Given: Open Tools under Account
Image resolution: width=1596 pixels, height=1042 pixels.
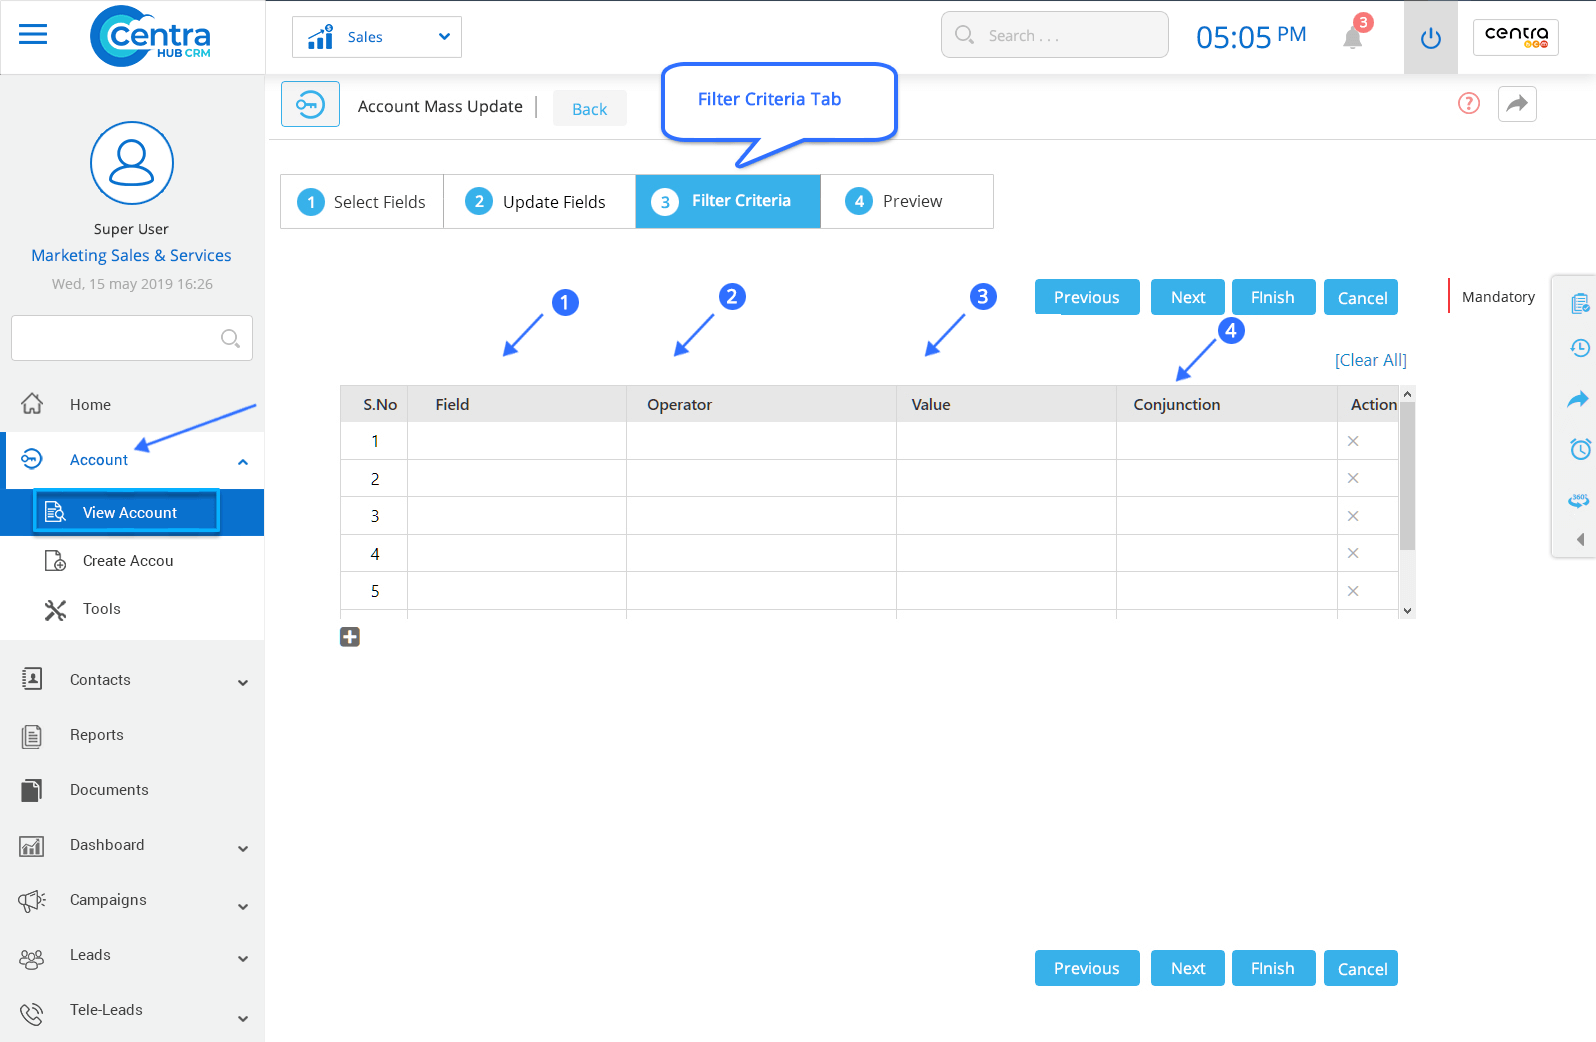Looking at the screenshot, I should 101,609.
